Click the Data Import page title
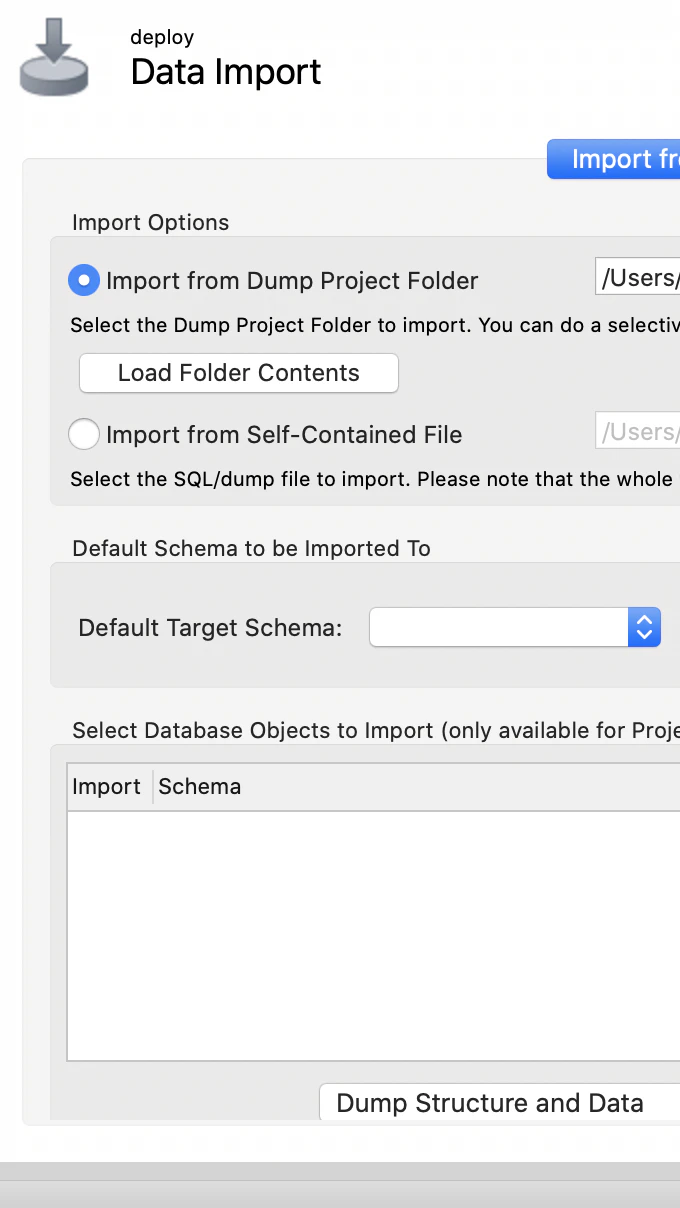Viewport: 680px width, 1208px height. [x=226, y=72]
